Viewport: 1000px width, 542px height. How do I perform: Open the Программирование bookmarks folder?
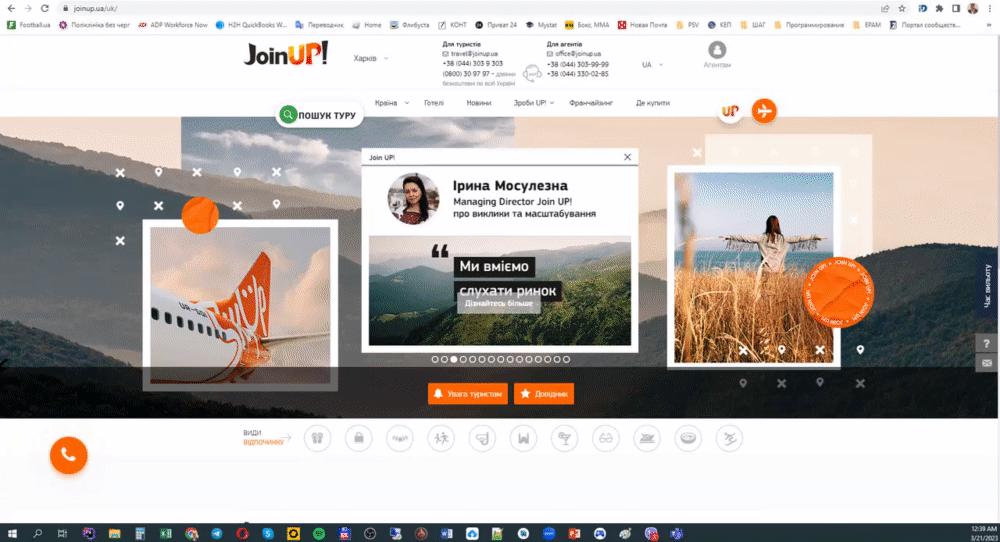tap(809, 25)
